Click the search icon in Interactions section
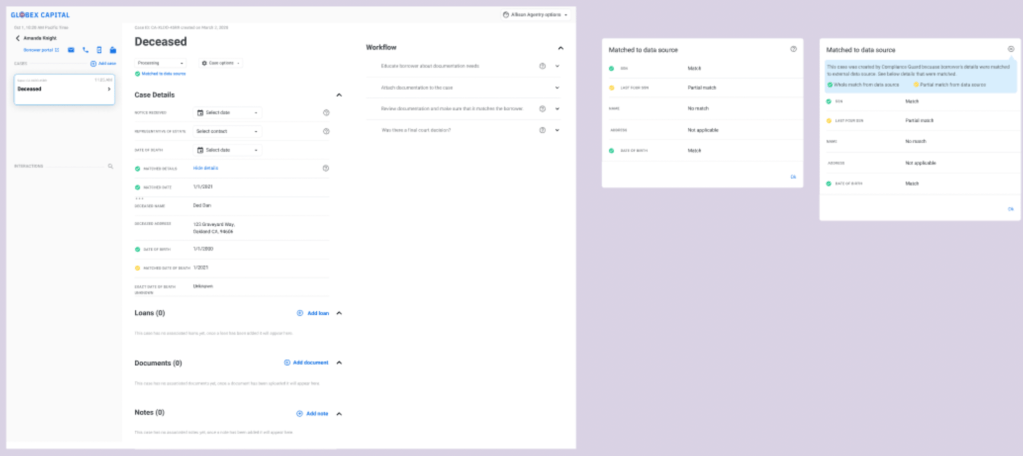 tap(111, 166)
